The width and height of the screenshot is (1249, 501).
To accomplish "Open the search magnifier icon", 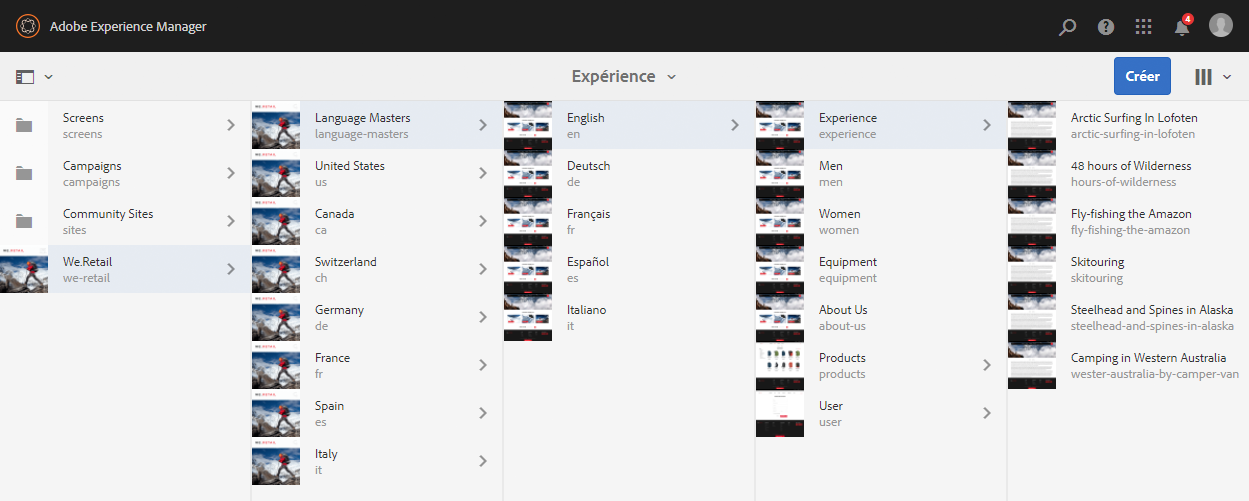I will point(1067,27).
